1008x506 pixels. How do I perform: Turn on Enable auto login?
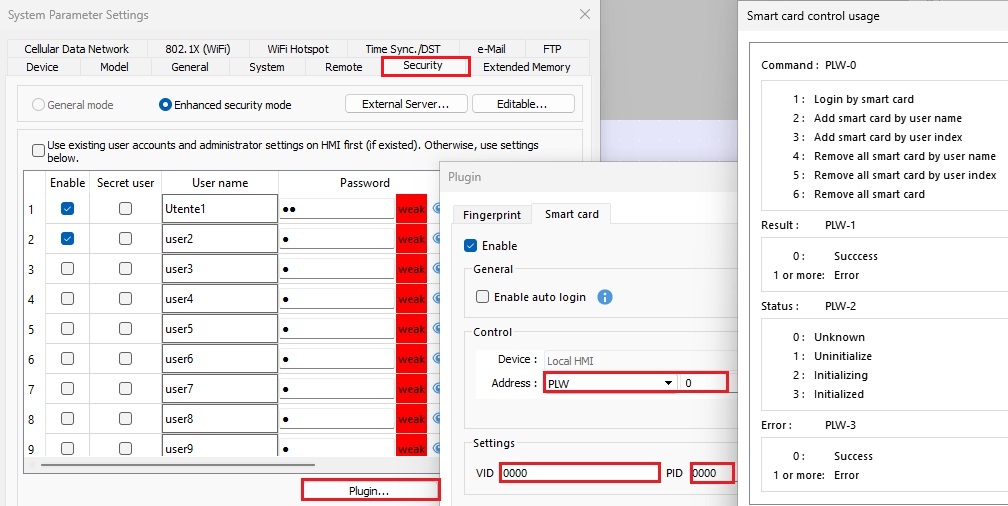483,297
